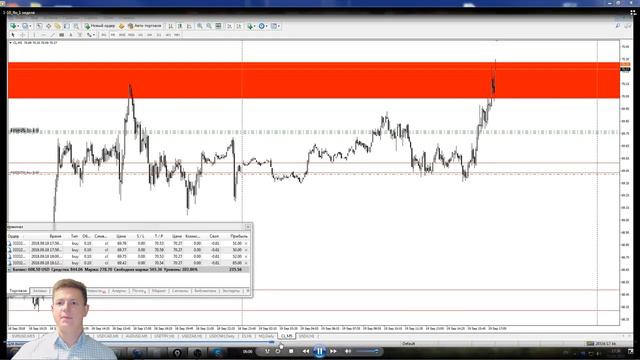This screenshot has height=360, width=640.
Task: Open the MetaEditor icon
Action: (121, 26)
